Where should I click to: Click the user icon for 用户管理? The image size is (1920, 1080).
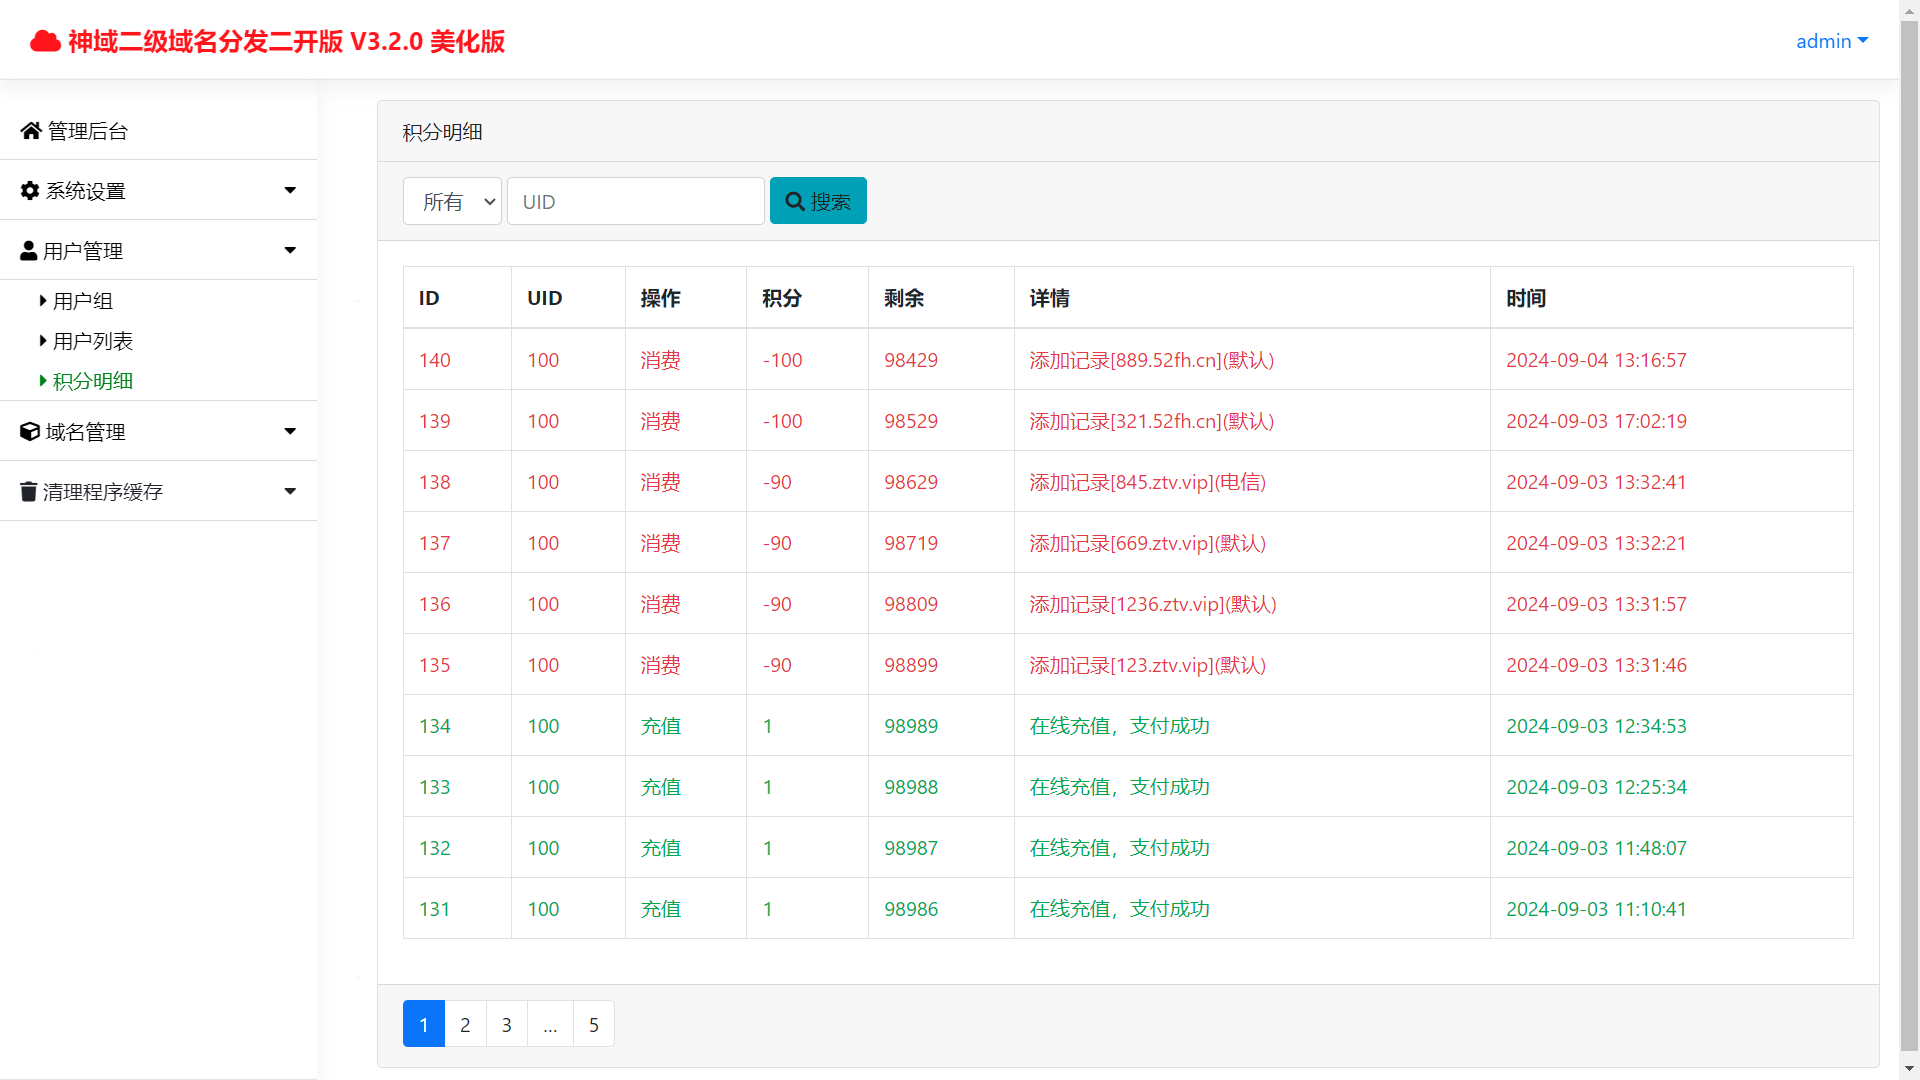point(29,251)
